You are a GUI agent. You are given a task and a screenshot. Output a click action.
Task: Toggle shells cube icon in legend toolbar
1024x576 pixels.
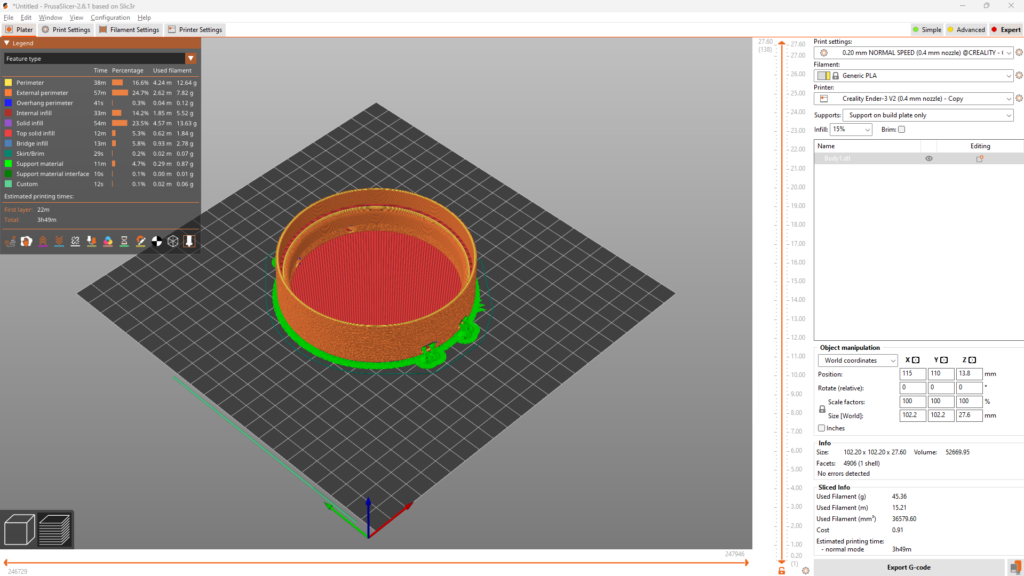point(173,242)
